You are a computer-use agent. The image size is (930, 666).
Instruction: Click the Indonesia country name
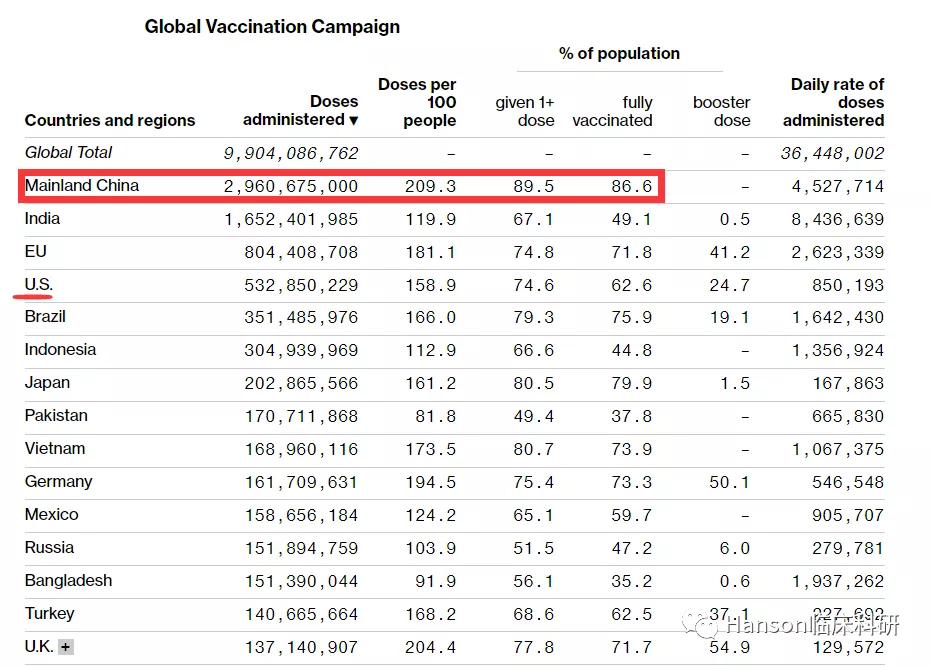tap(60, 350)
